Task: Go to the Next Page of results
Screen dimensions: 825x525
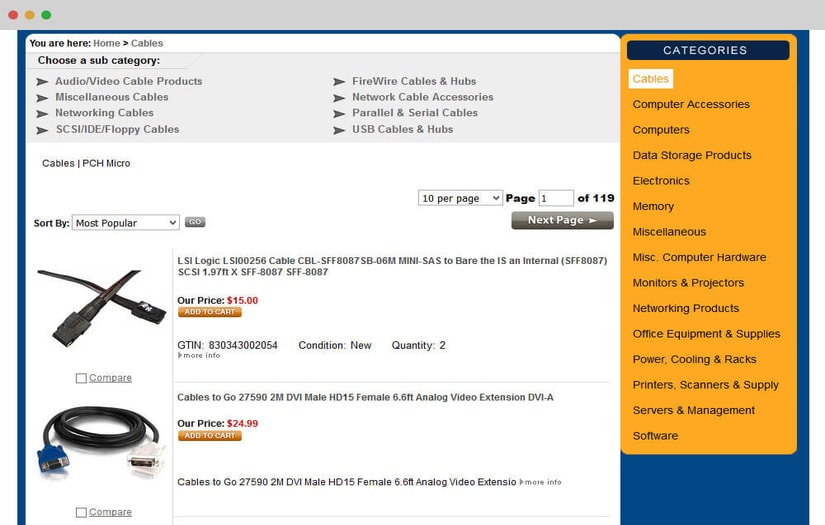Action: coord(562,220)
